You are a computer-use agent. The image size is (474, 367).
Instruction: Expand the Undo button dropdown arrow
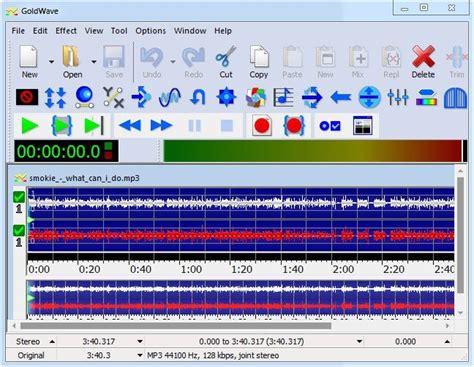pos(173,62)
